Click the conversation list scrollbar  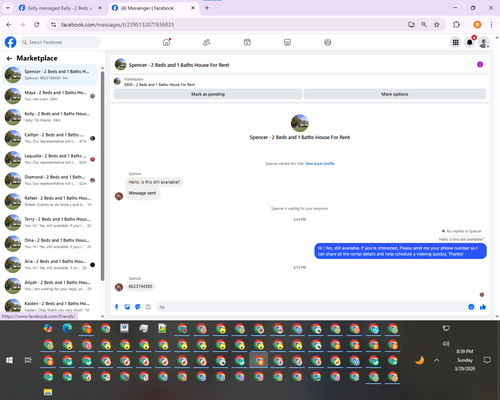[x=102, y=176]
